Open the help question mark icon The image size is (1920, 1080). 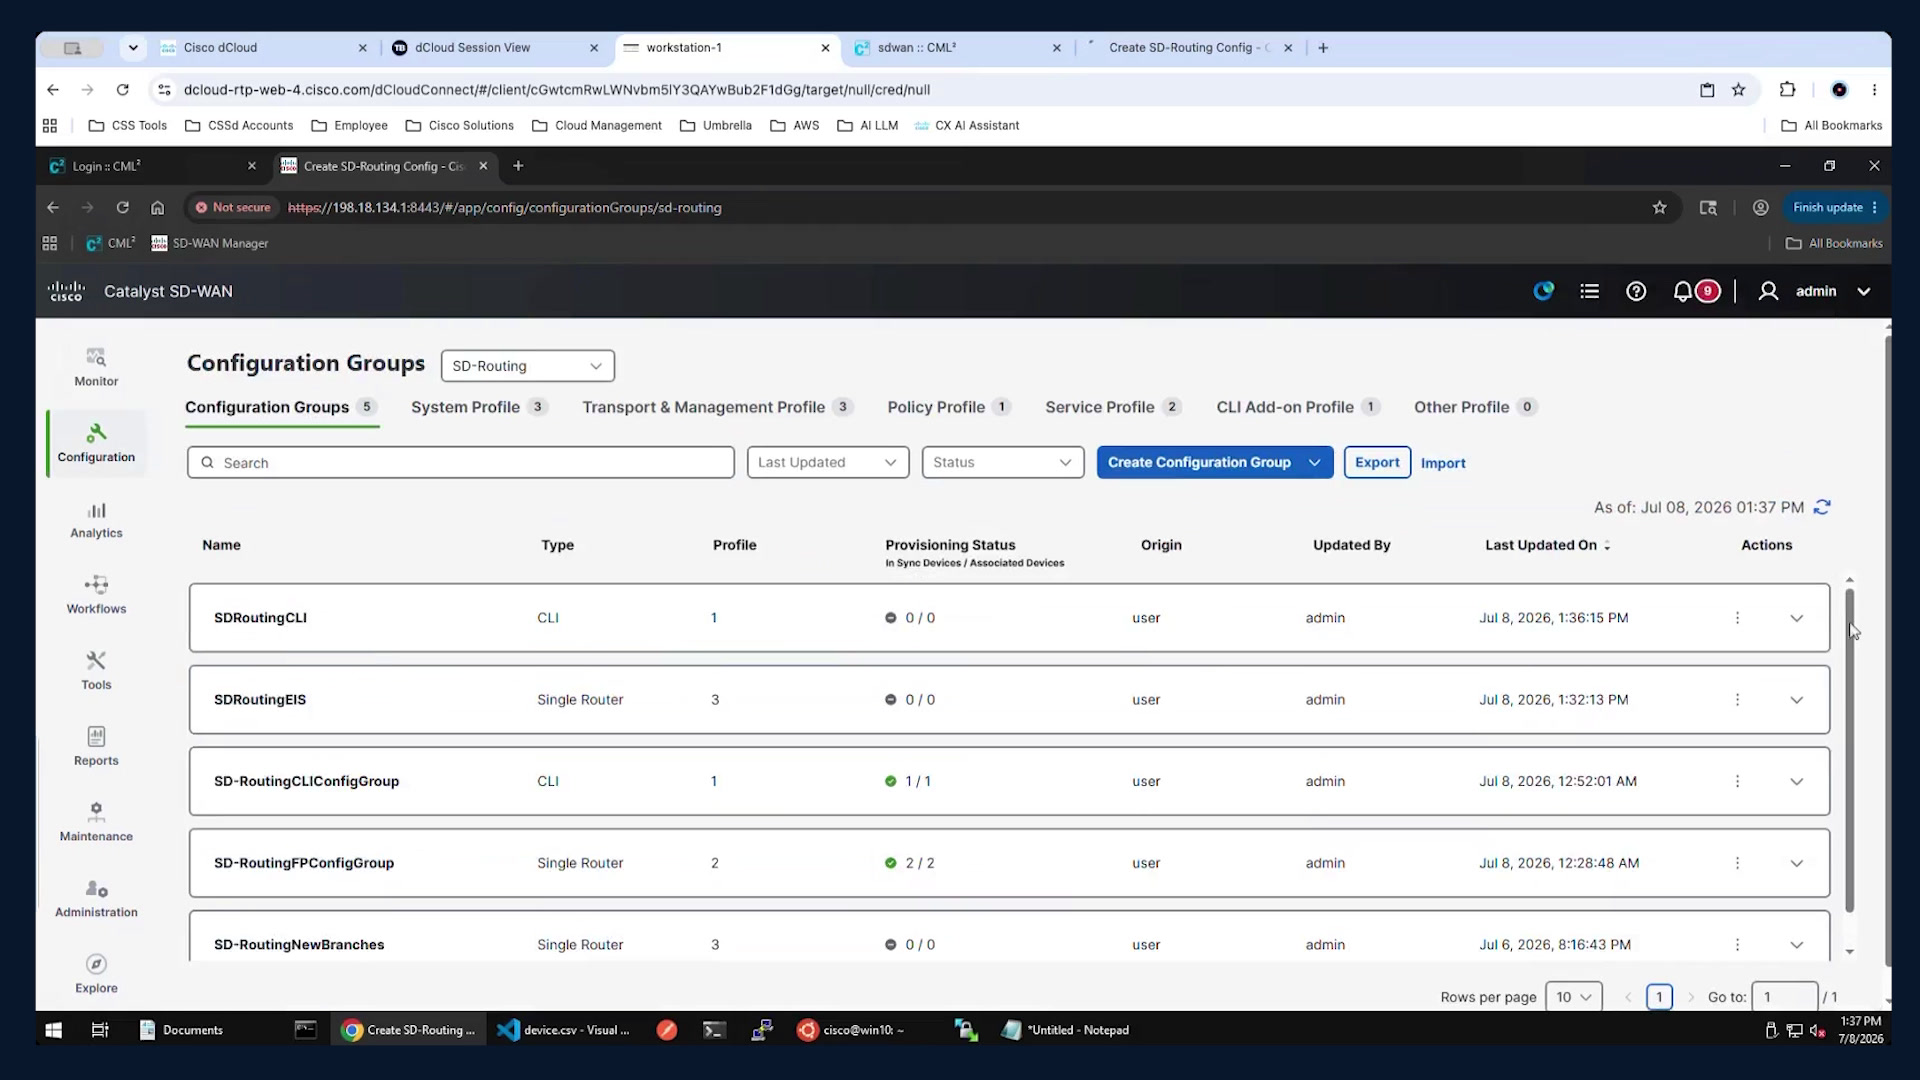pyautogui.click(x=1636, y=291)
